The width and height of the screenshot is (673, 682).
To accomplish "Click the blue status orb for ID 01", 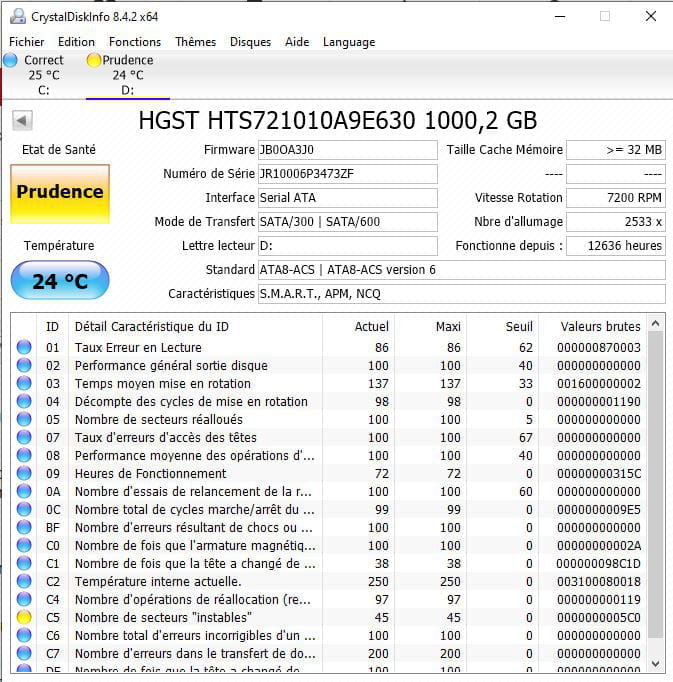I will [x=24, y=347].
